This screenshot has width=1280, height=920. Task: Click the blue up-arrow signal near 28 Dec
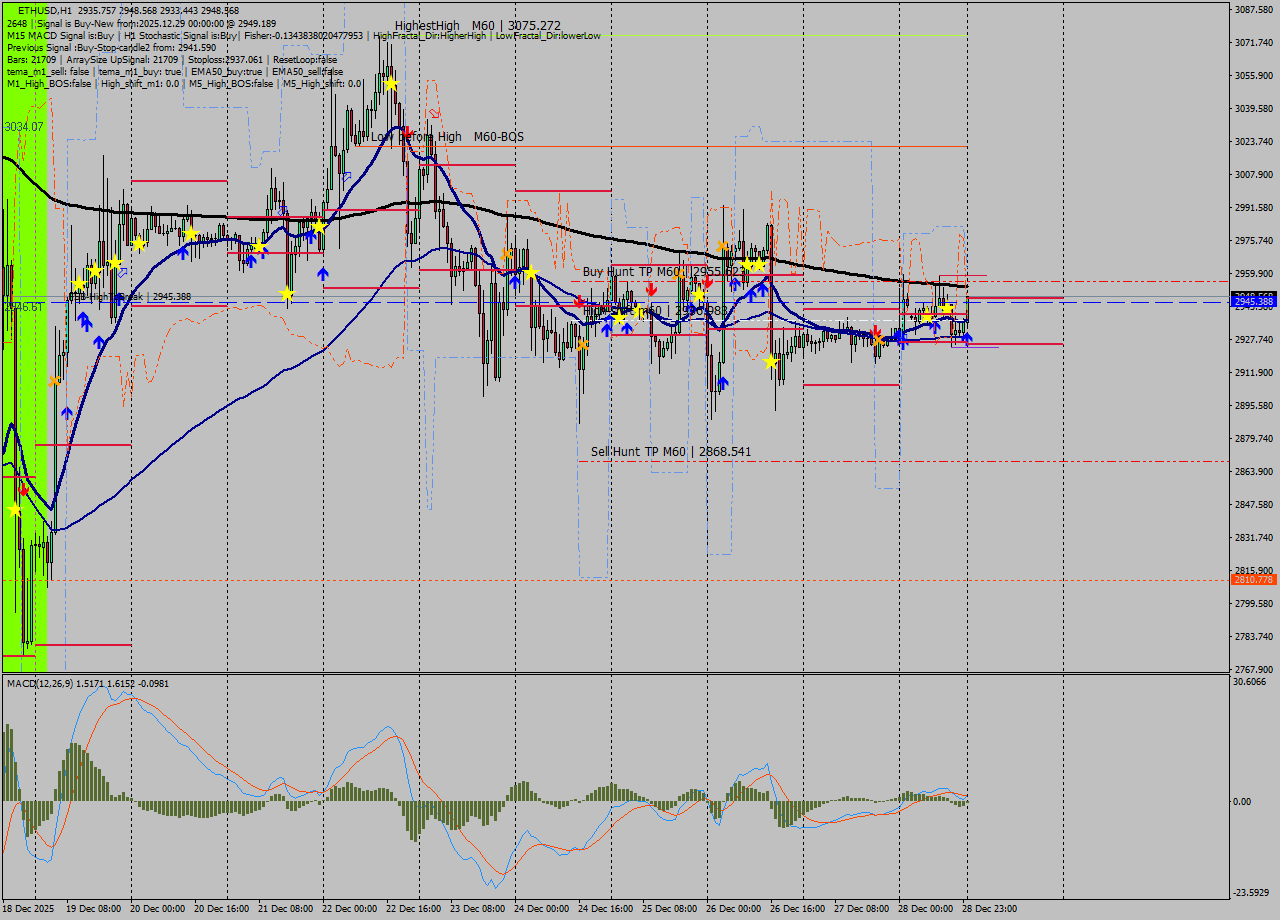[x=967, y=337]
